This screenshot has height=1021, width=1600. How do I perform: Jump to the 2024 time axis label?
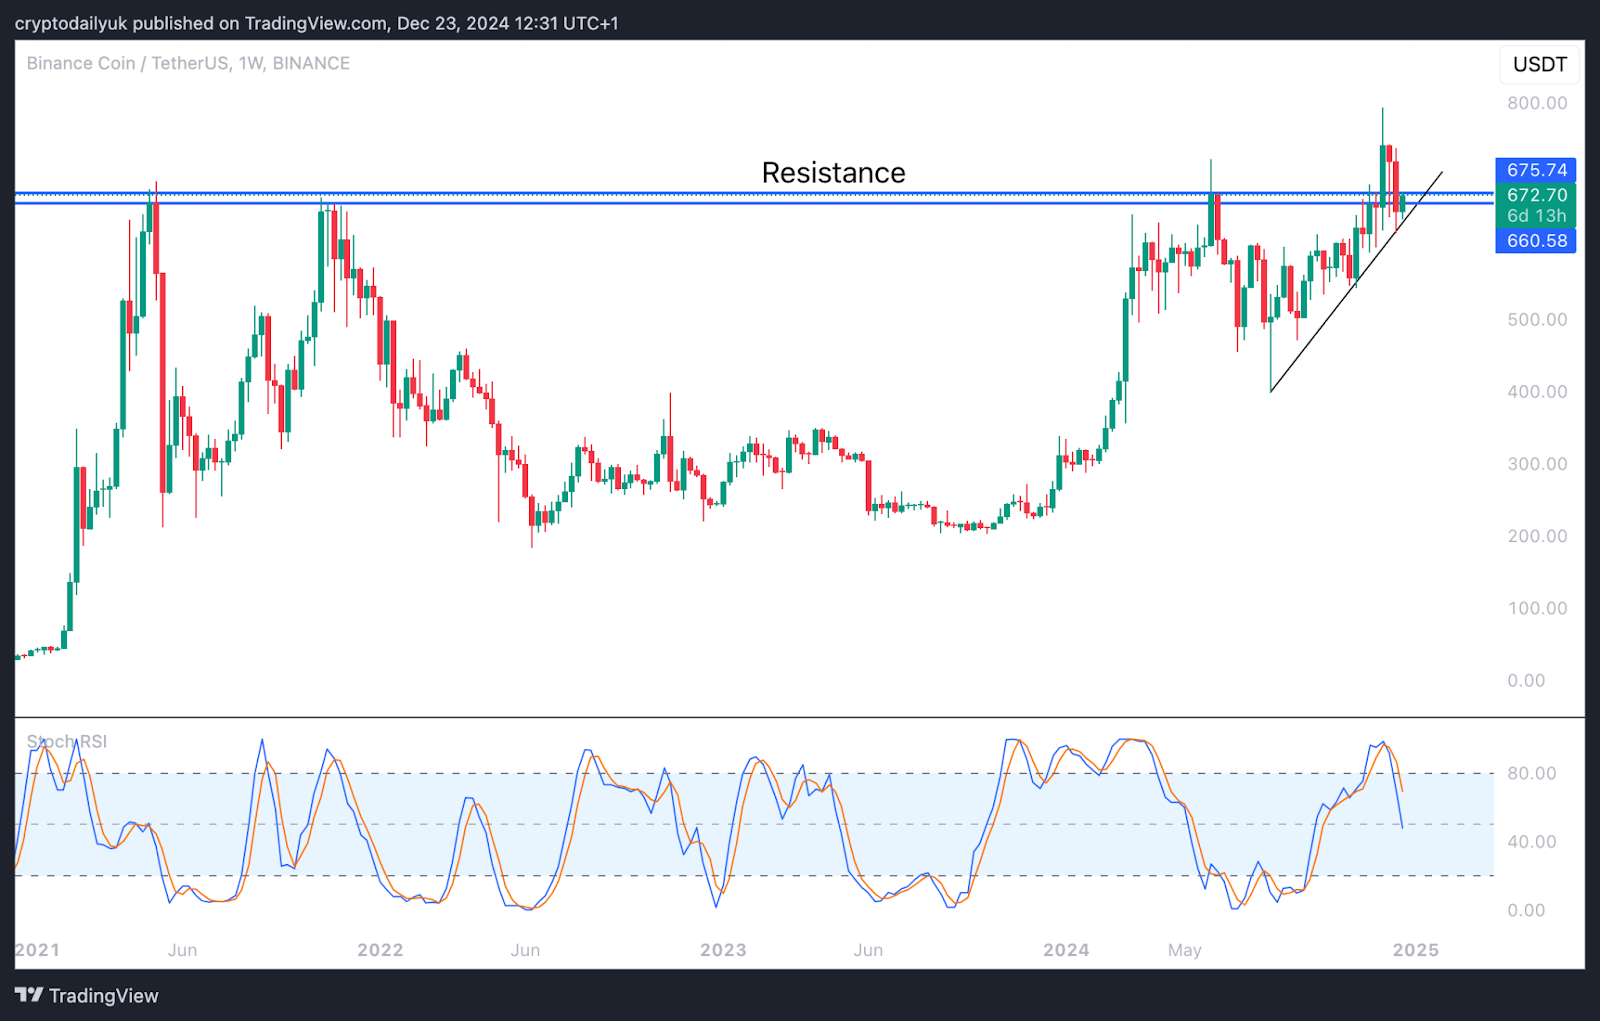click(x=1066, y=950)
